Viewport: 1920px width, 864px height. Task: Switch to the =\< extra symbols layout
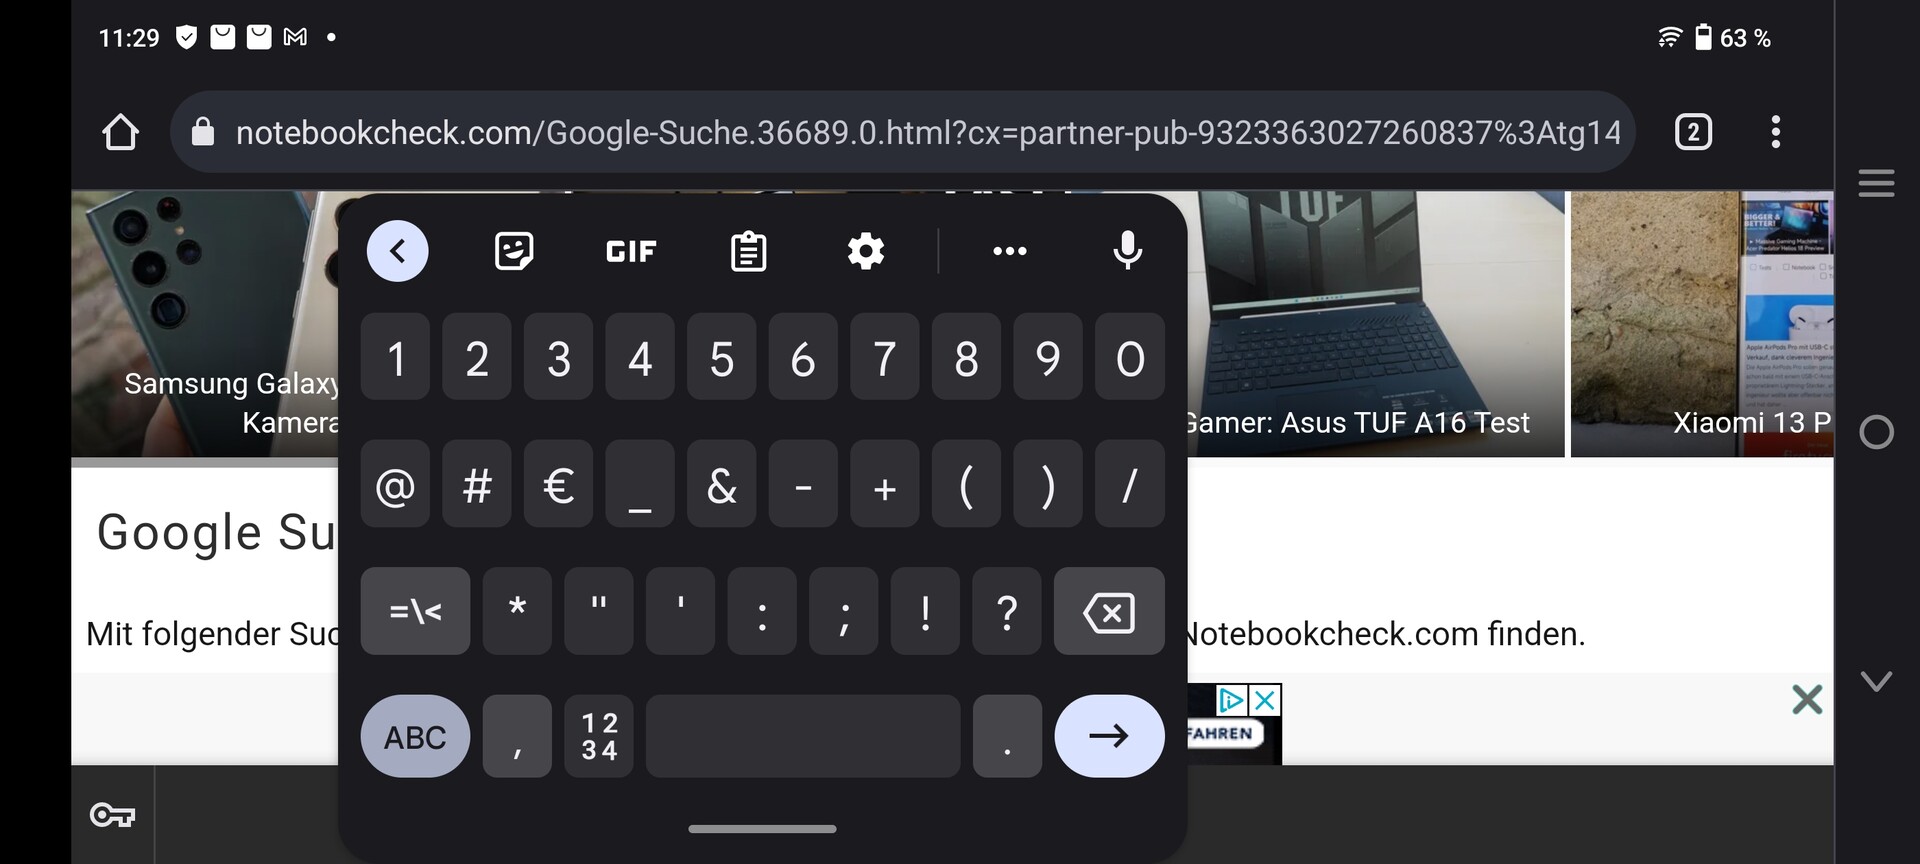coord(415,612)
